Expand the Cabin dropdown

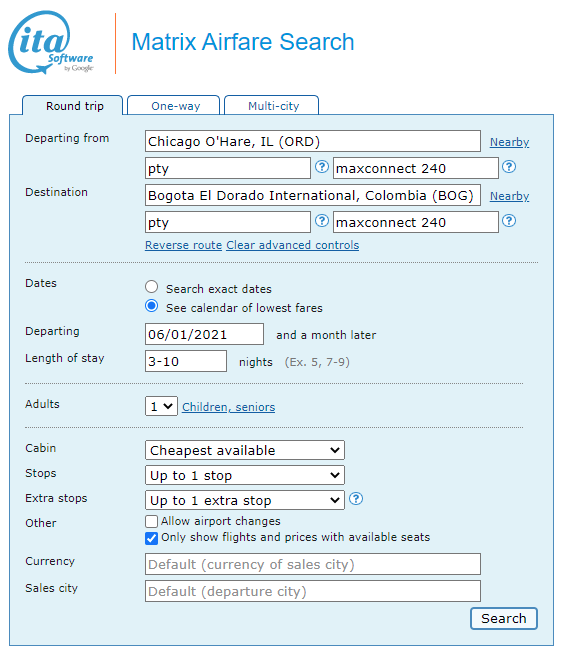245,450
